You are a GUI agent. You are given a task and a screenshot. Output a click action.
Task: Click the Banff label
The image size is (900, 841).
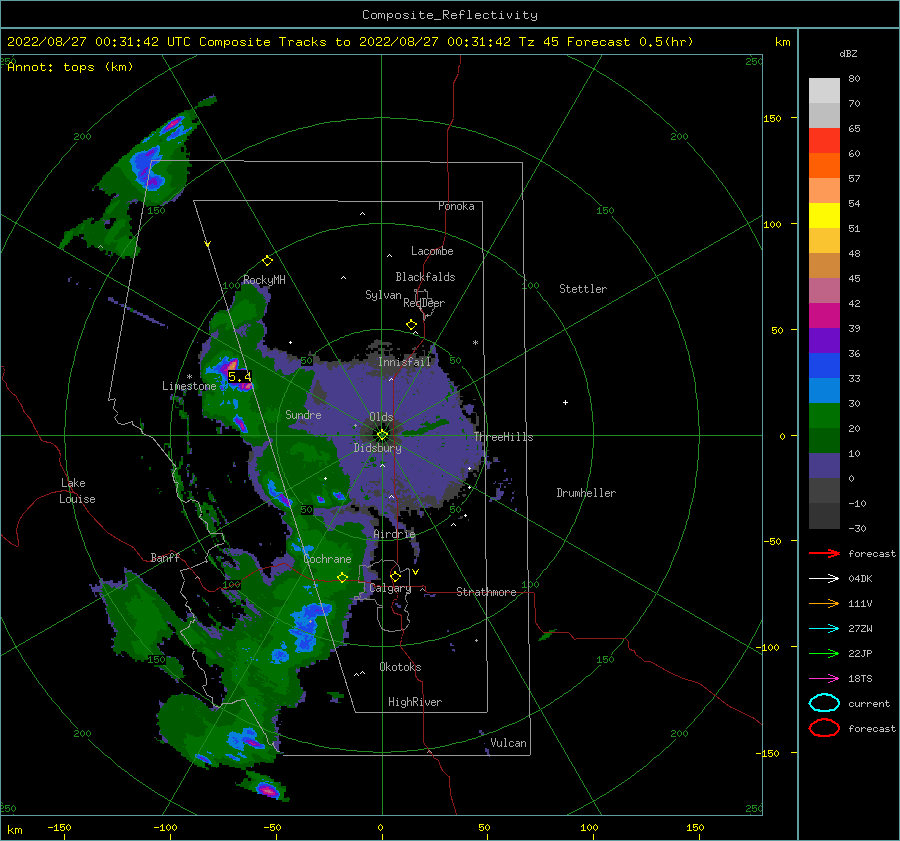(165, 558)
